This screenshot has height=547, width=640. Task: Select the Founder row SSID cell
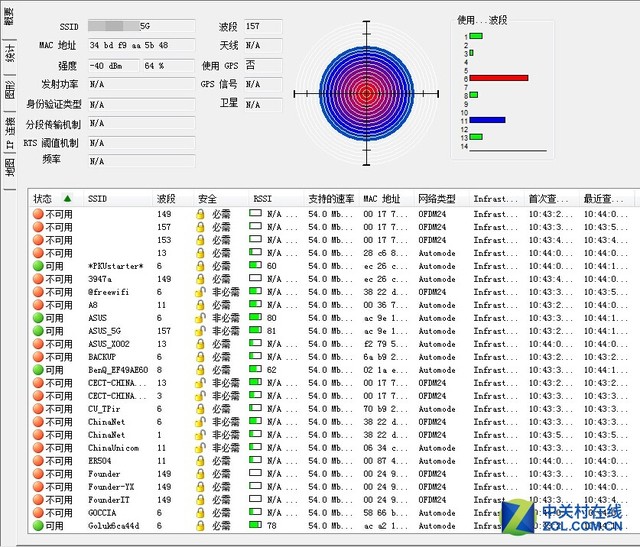pyautogui.click(x=104, y=474)
